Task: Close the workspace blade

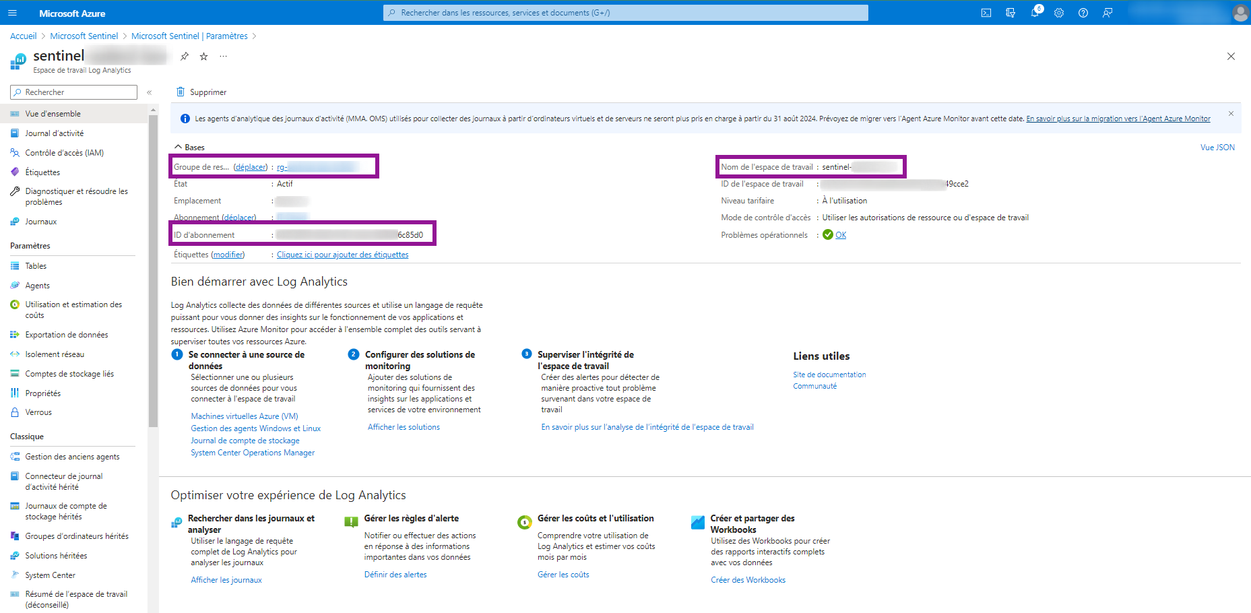Action: pos(1231,57)
